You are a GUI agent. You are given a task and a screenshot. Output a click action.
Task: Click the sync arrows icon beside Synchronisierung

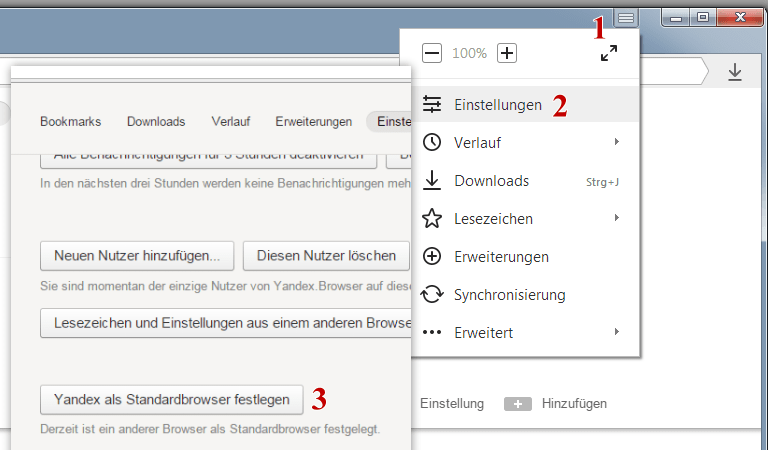(432, 294)
